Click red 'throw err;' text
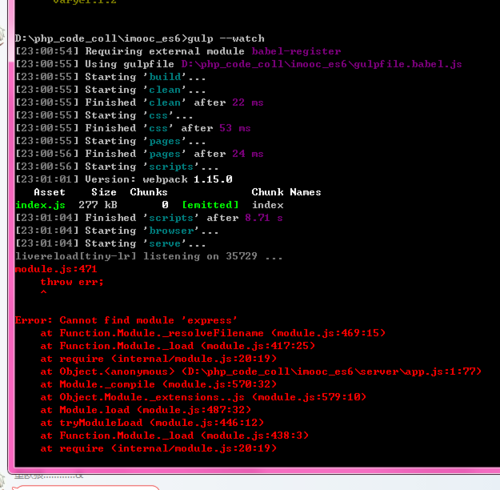The height and width of the screenshot is (490, 500). point(72,282)
